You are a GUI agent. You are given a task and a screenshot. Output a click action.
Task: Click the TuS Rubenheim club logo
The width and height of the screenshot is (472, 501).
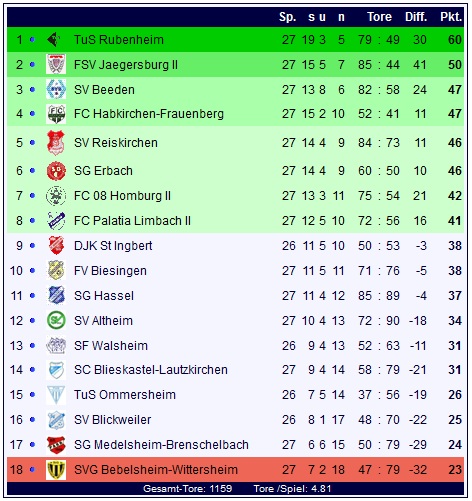[56, 40]
